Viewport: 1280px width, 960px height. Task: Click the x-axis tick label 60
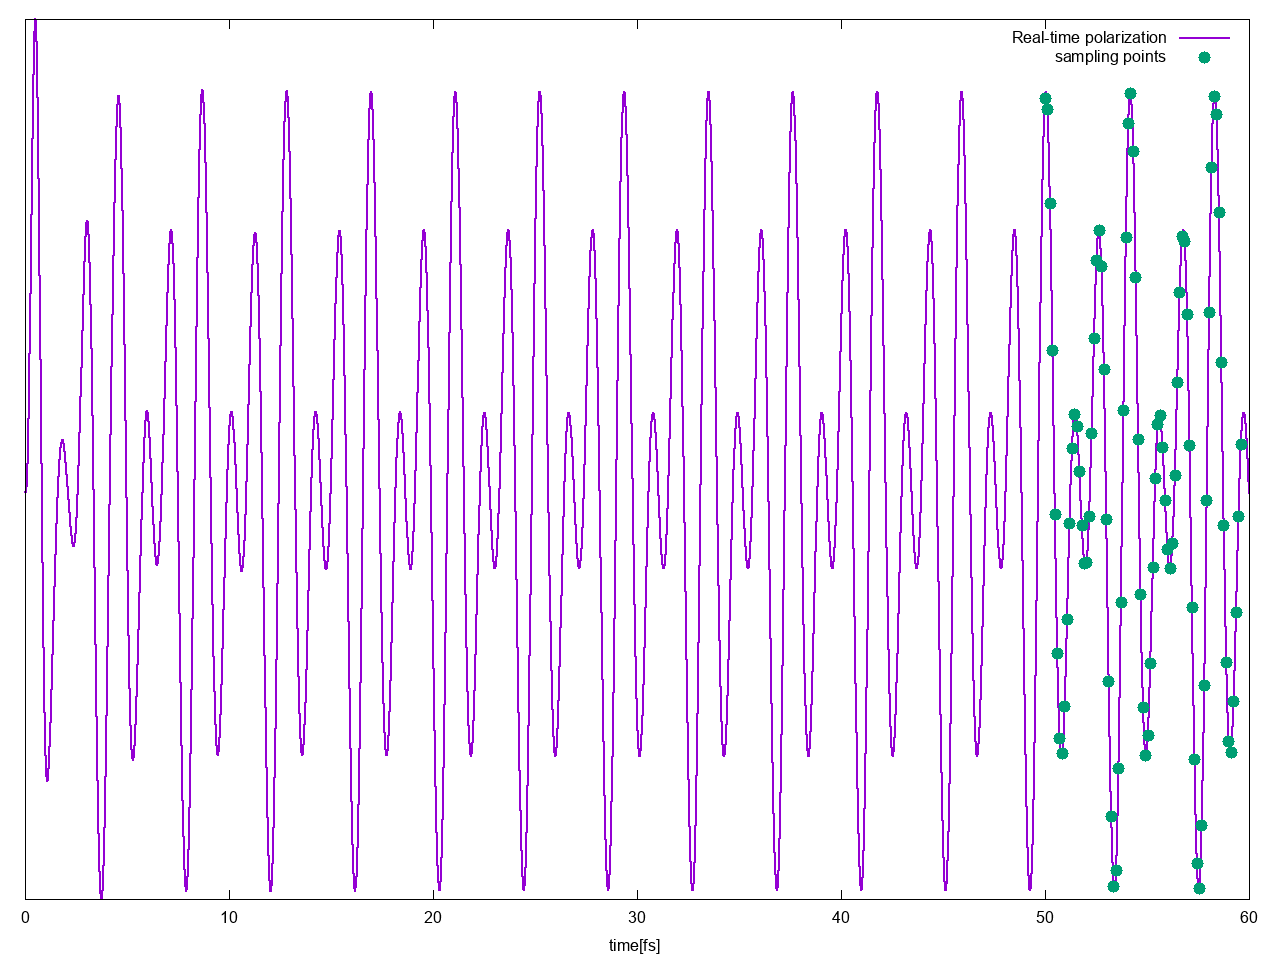pyautogui.click(x=1249, y=917)
